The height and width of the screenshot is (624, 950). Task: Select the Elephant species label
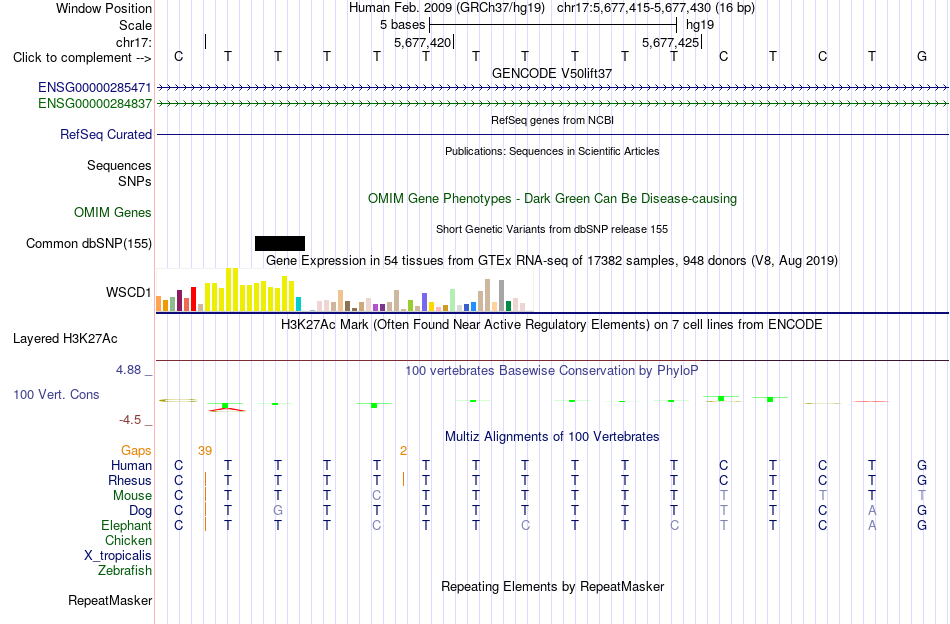point(126,525)
